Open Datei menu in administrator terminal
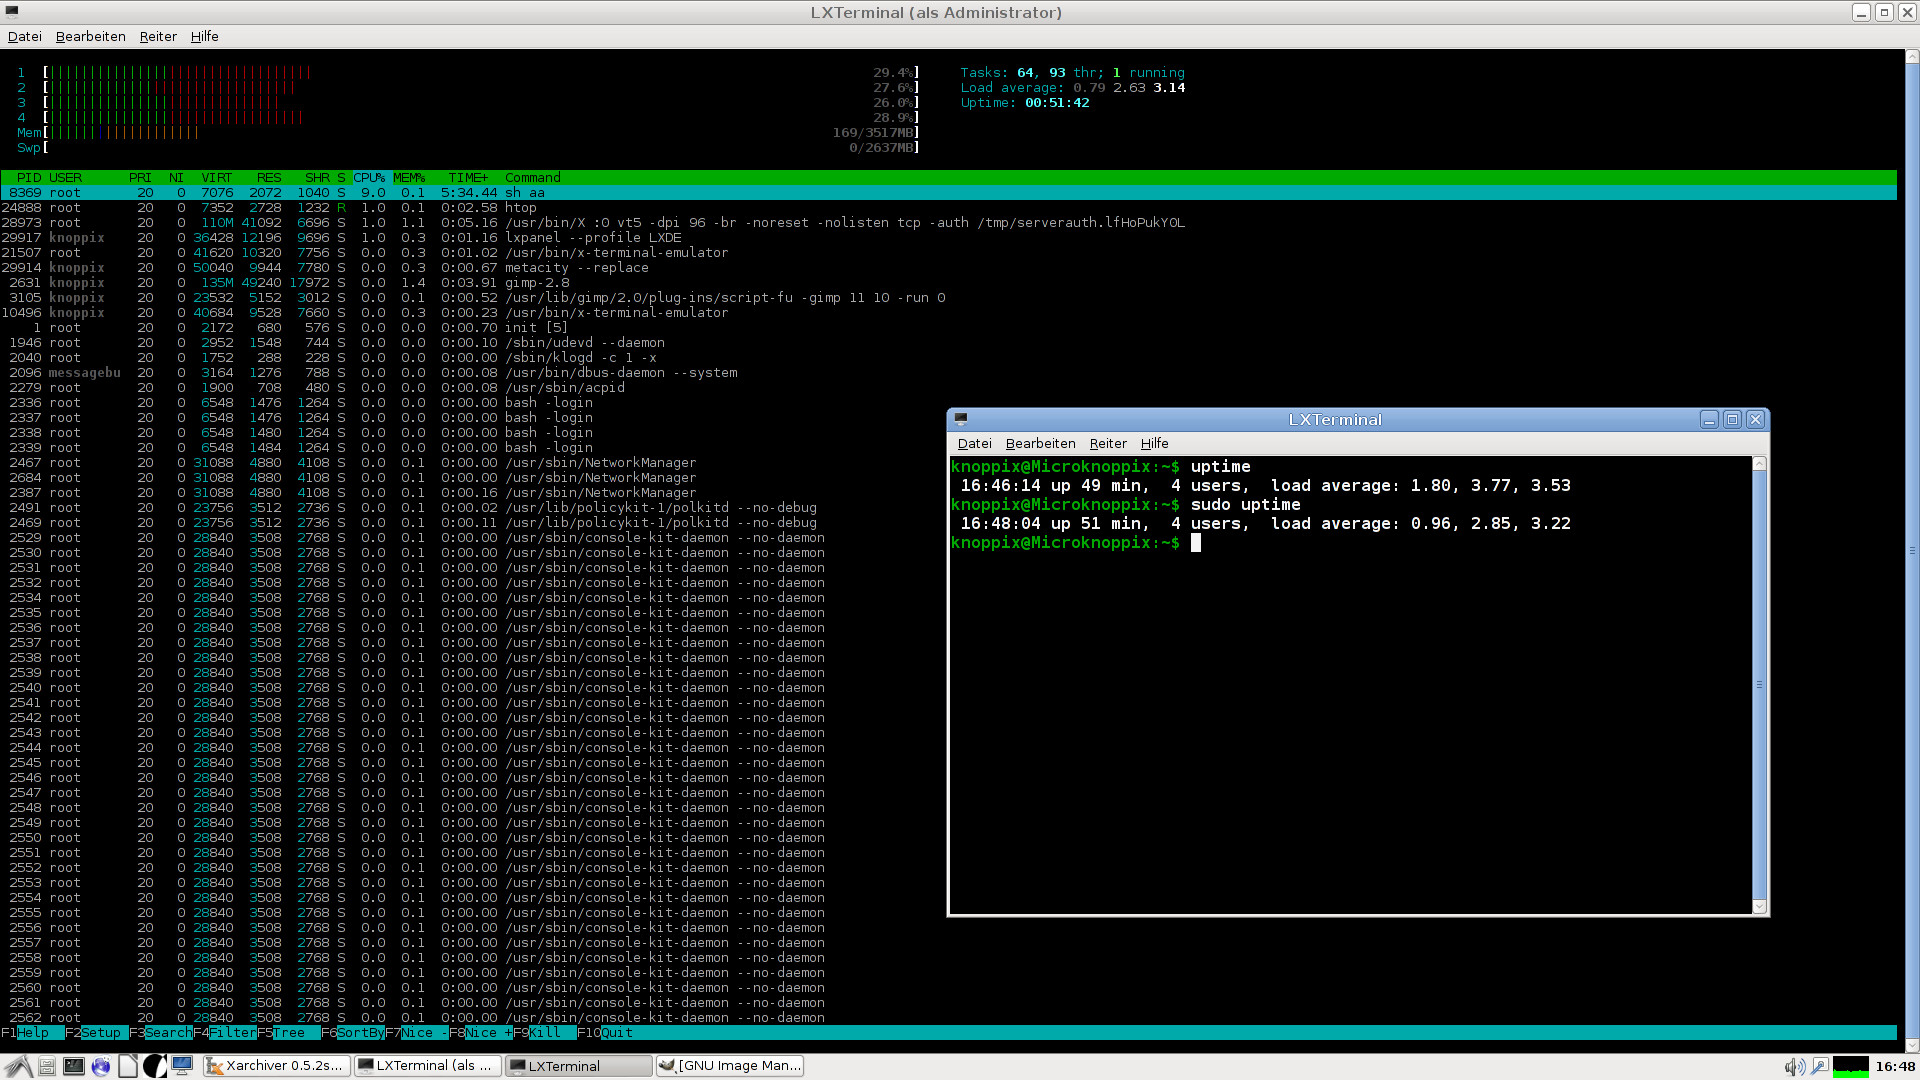 [25, 36]
